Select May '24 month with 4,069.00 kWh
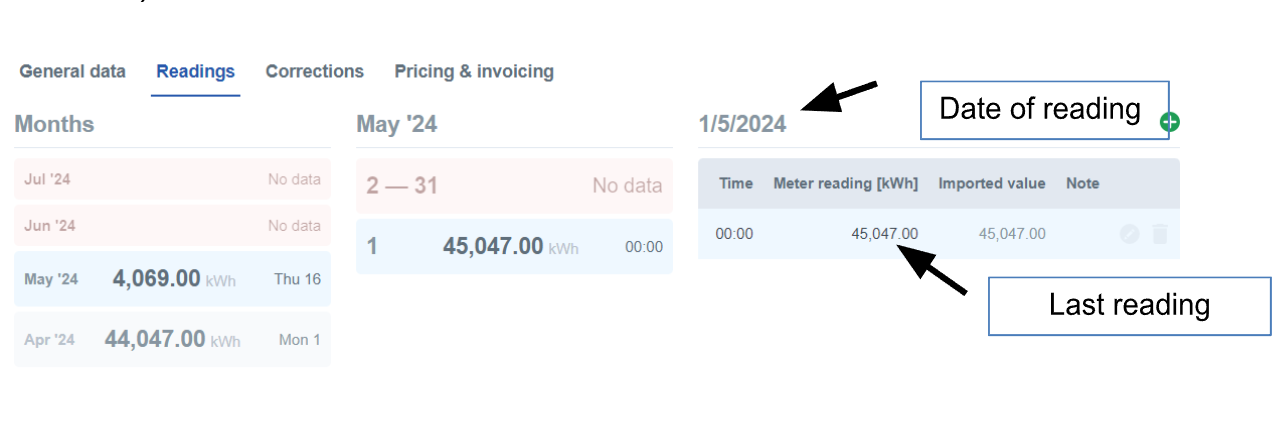Viewport: 1288px width, 429px height. (172, 279)
